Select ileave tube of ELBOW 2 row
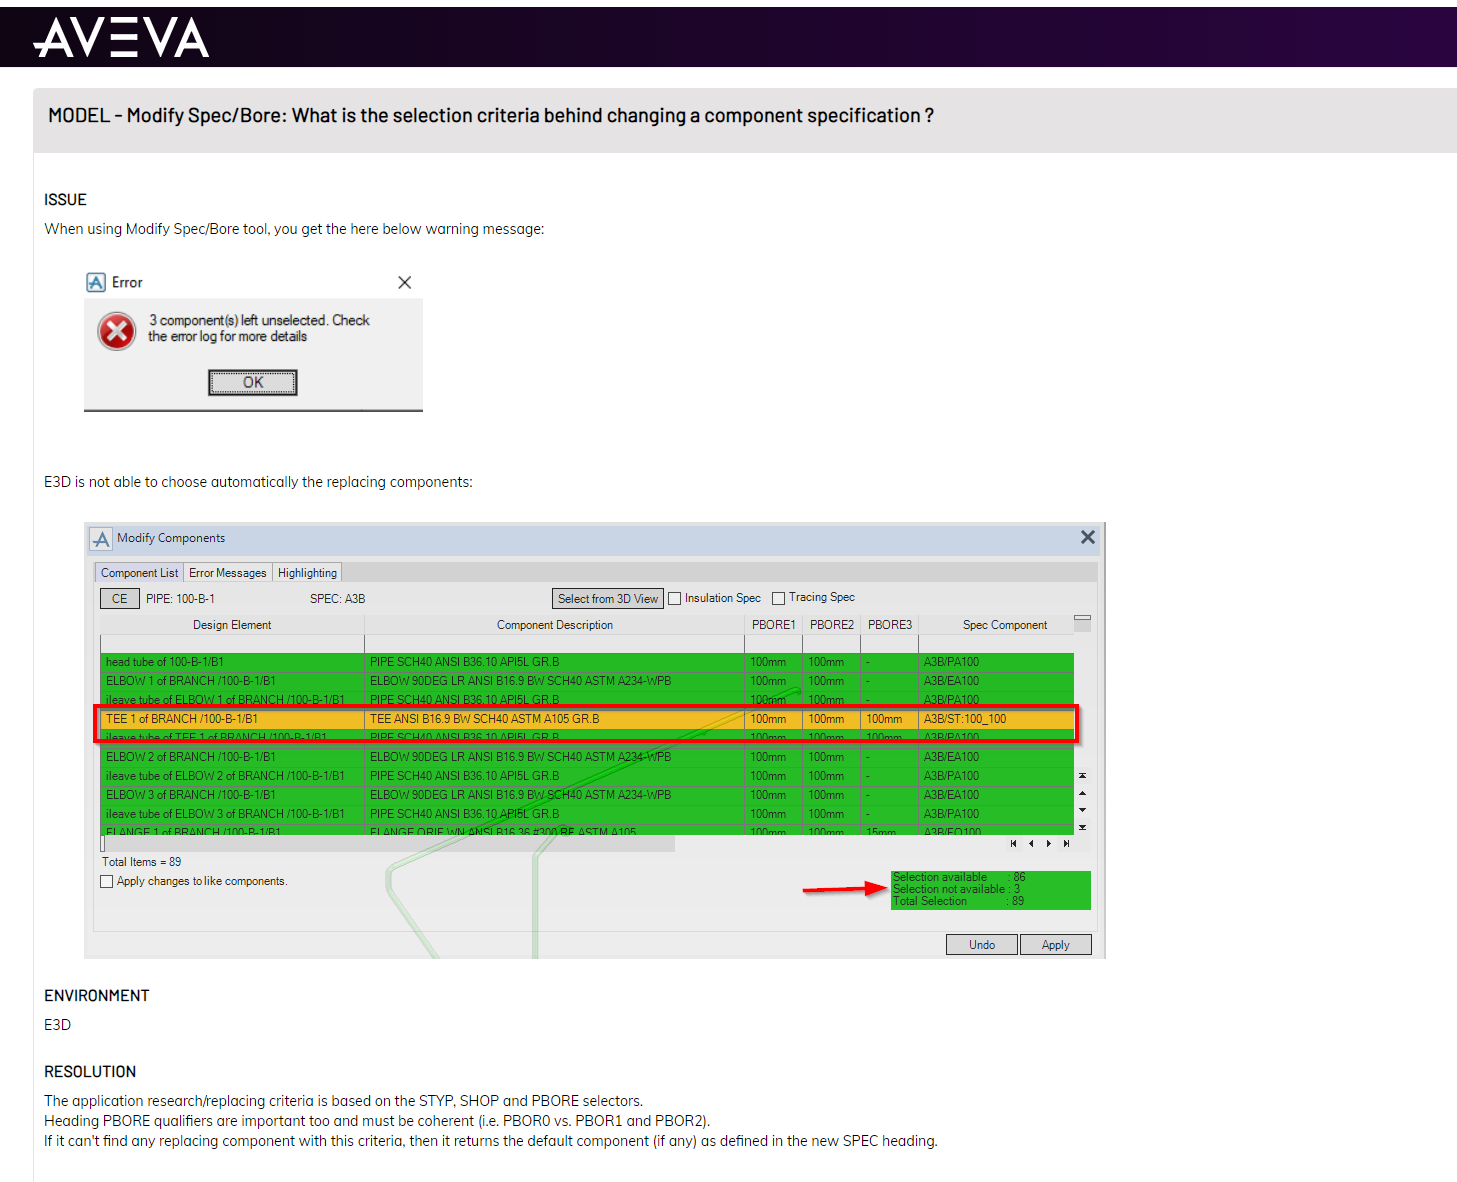 pyautogui.click(x=587, y=776)
